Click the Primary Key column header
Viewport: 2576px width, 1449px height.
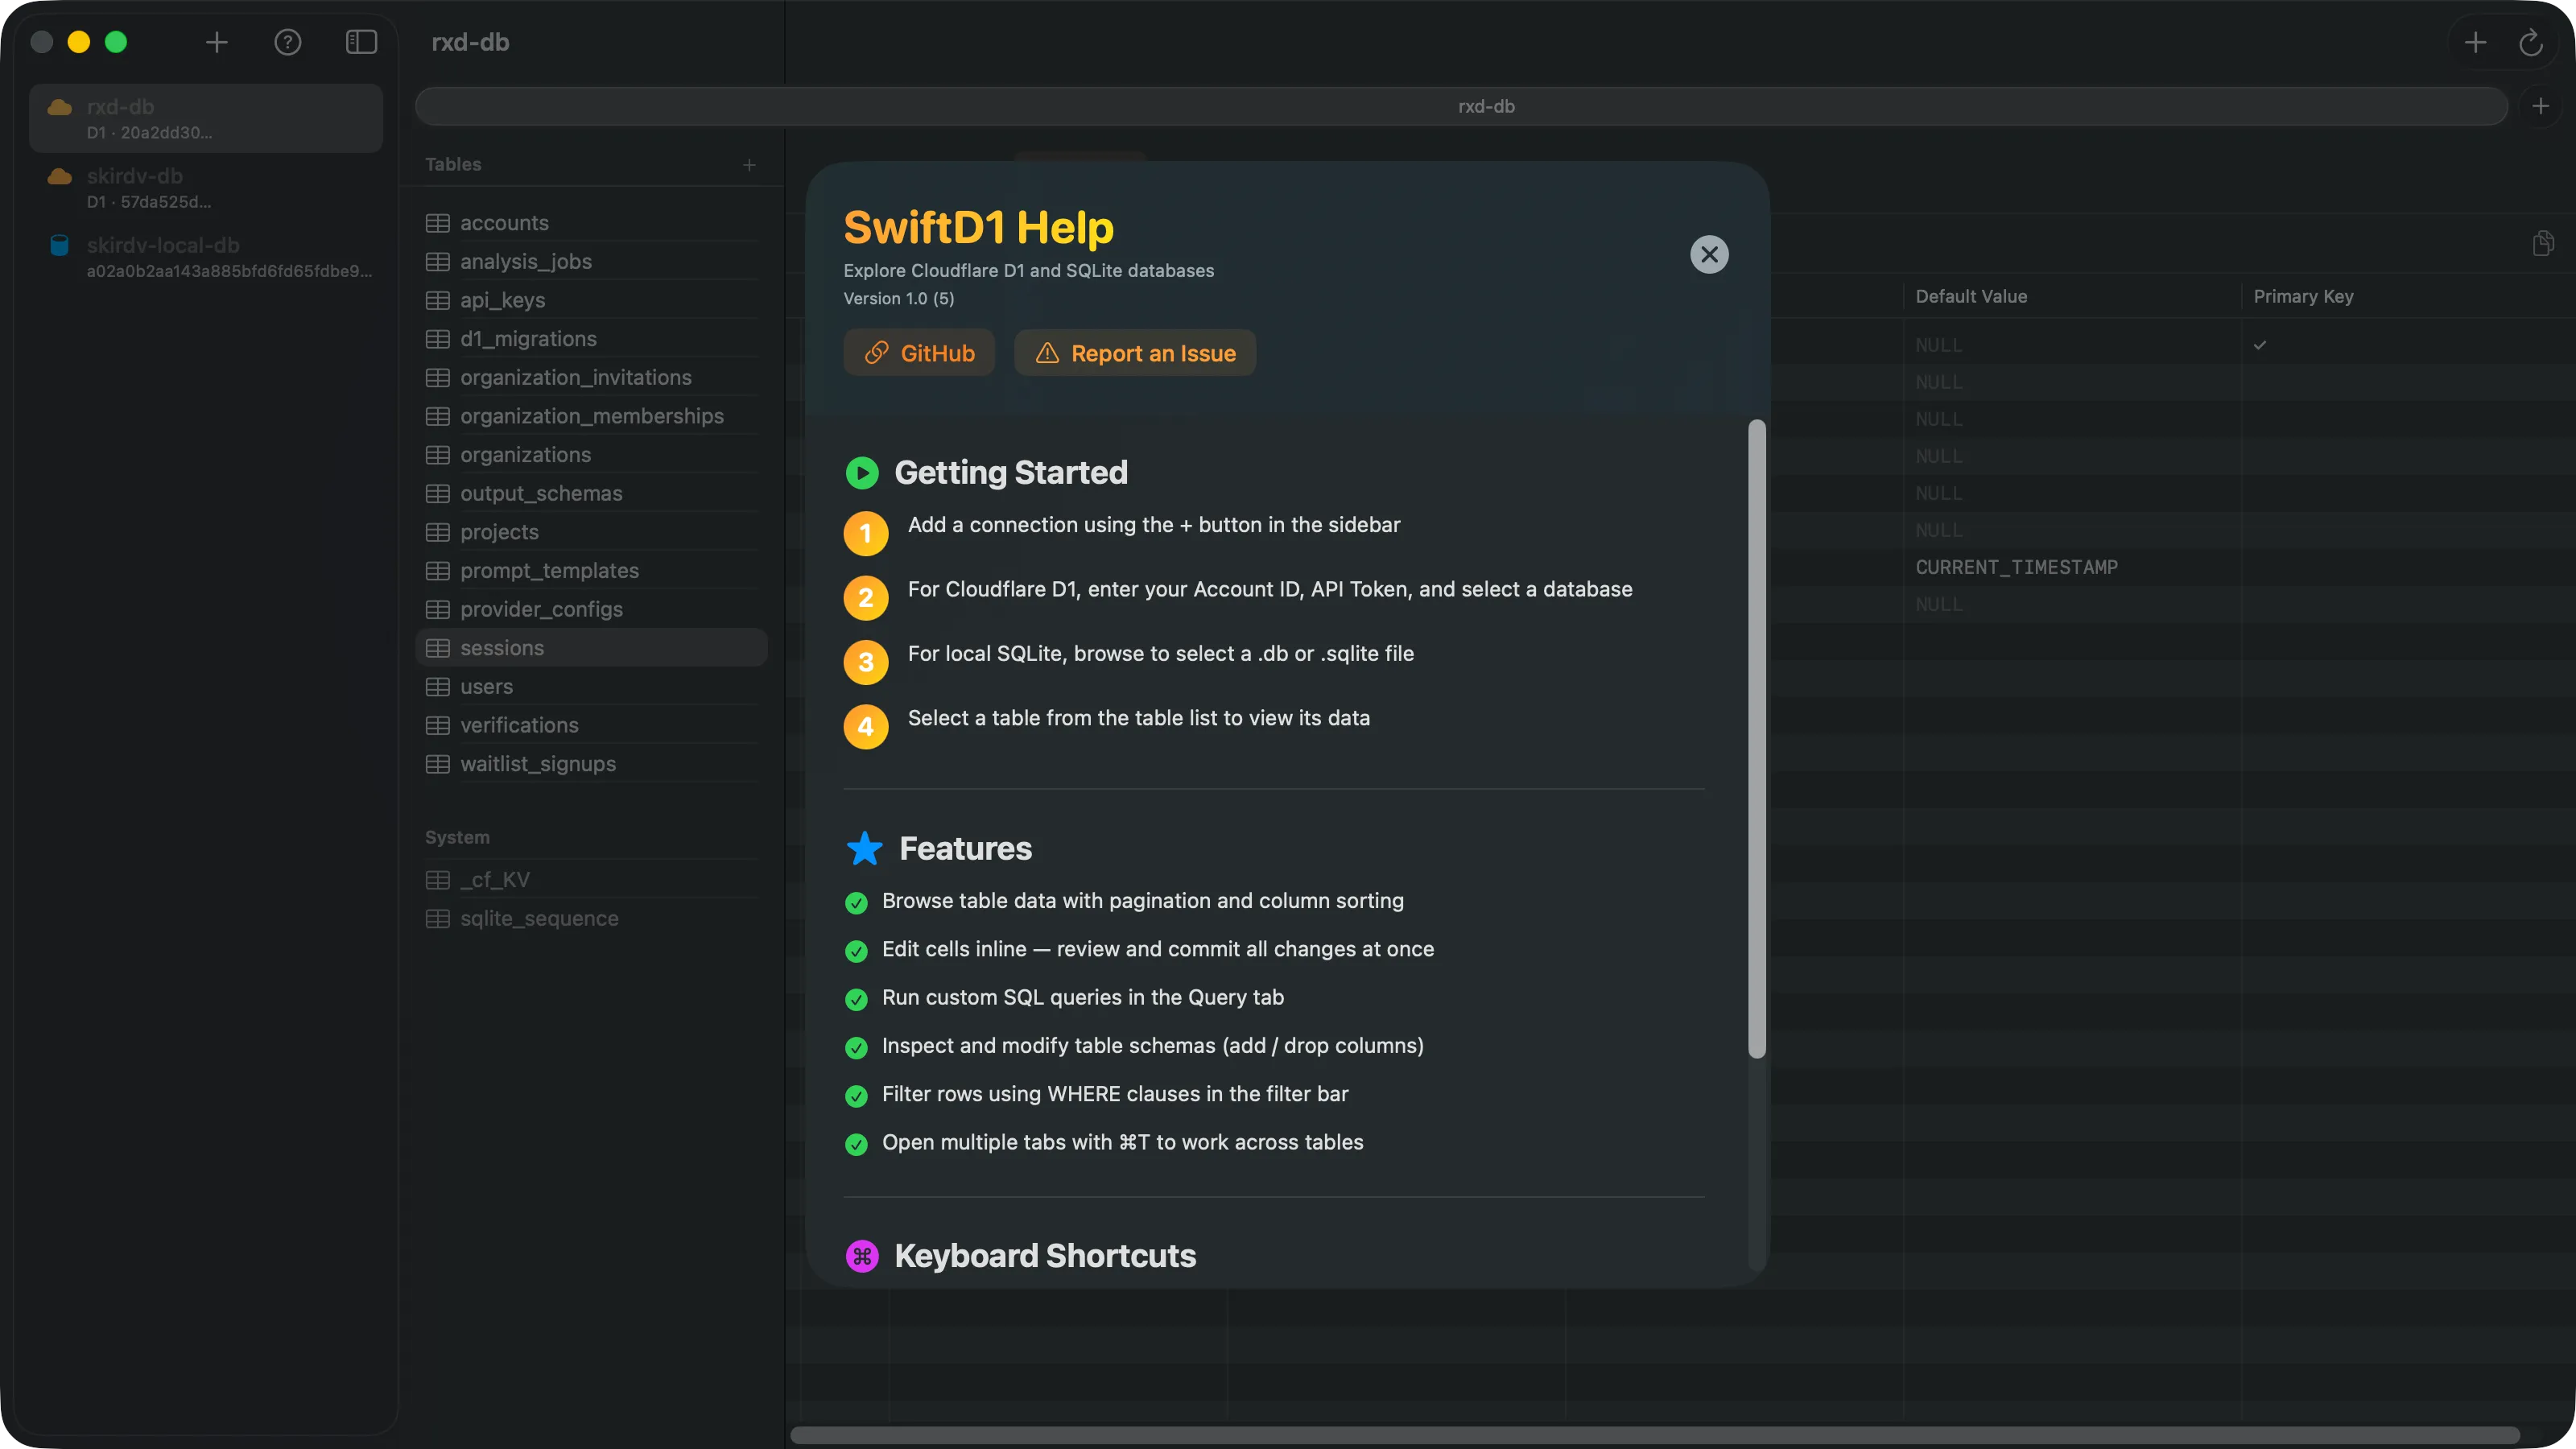click(x=2303, y=296)
